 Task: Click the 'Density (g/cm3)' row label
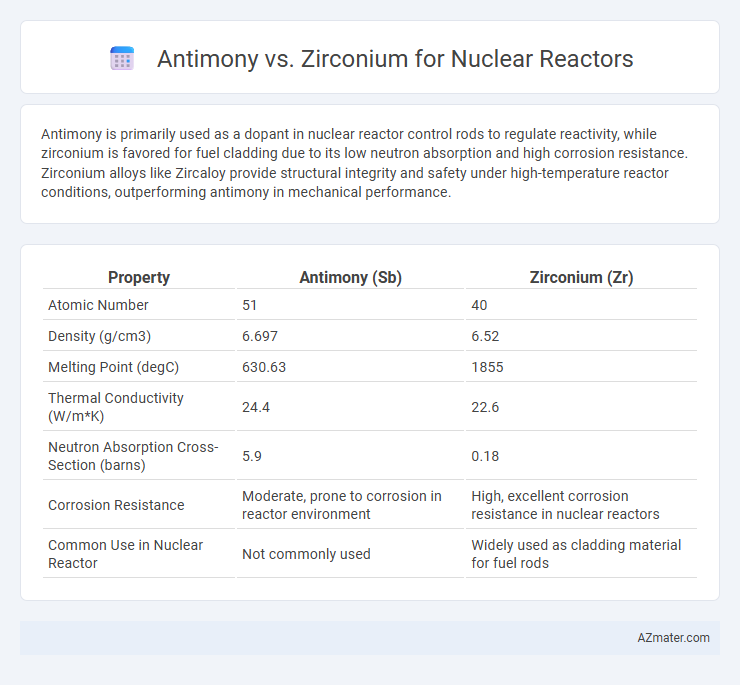point(99,336)
